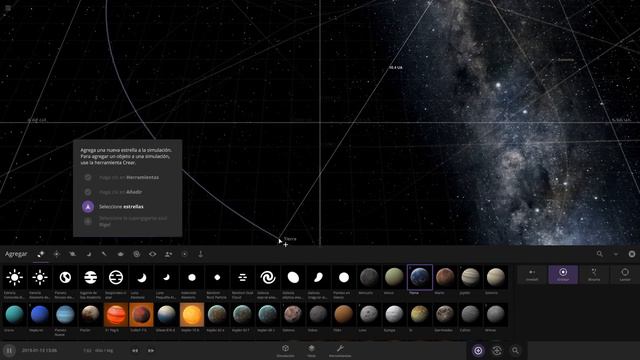Select the galaxies category tab in the Agregar bar
Viewport: 640px width, 360px height.
[72, 254]
